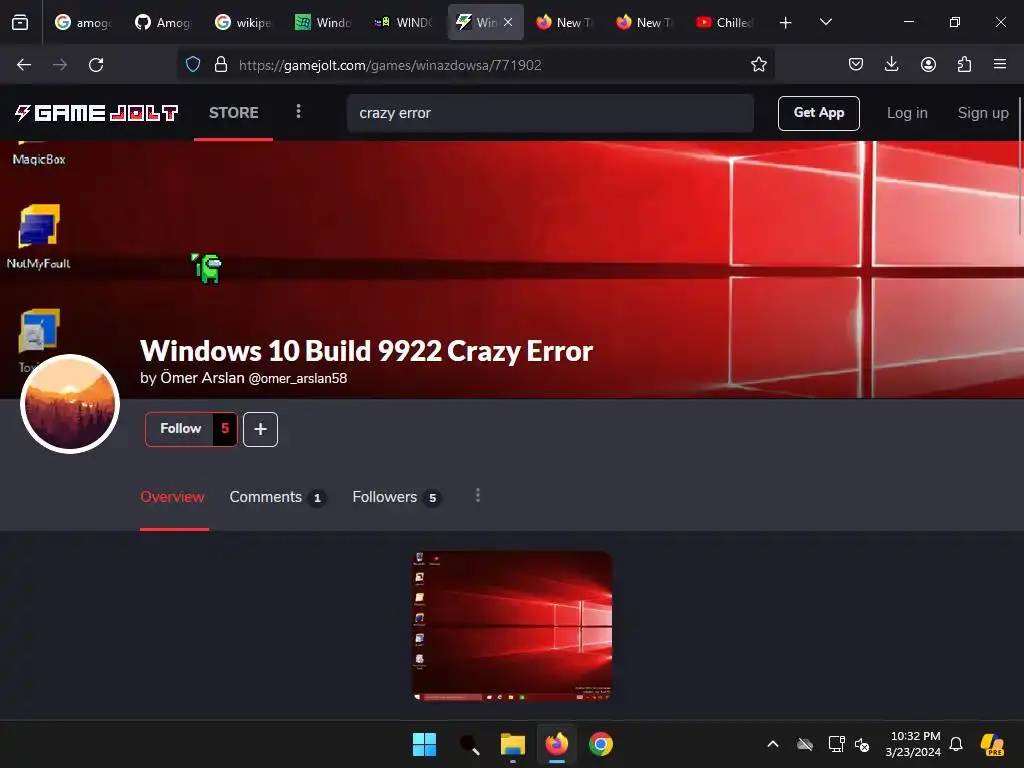Open the Firefox account icon
This screenshot has height=768, width=1024.
coord(928,64)
